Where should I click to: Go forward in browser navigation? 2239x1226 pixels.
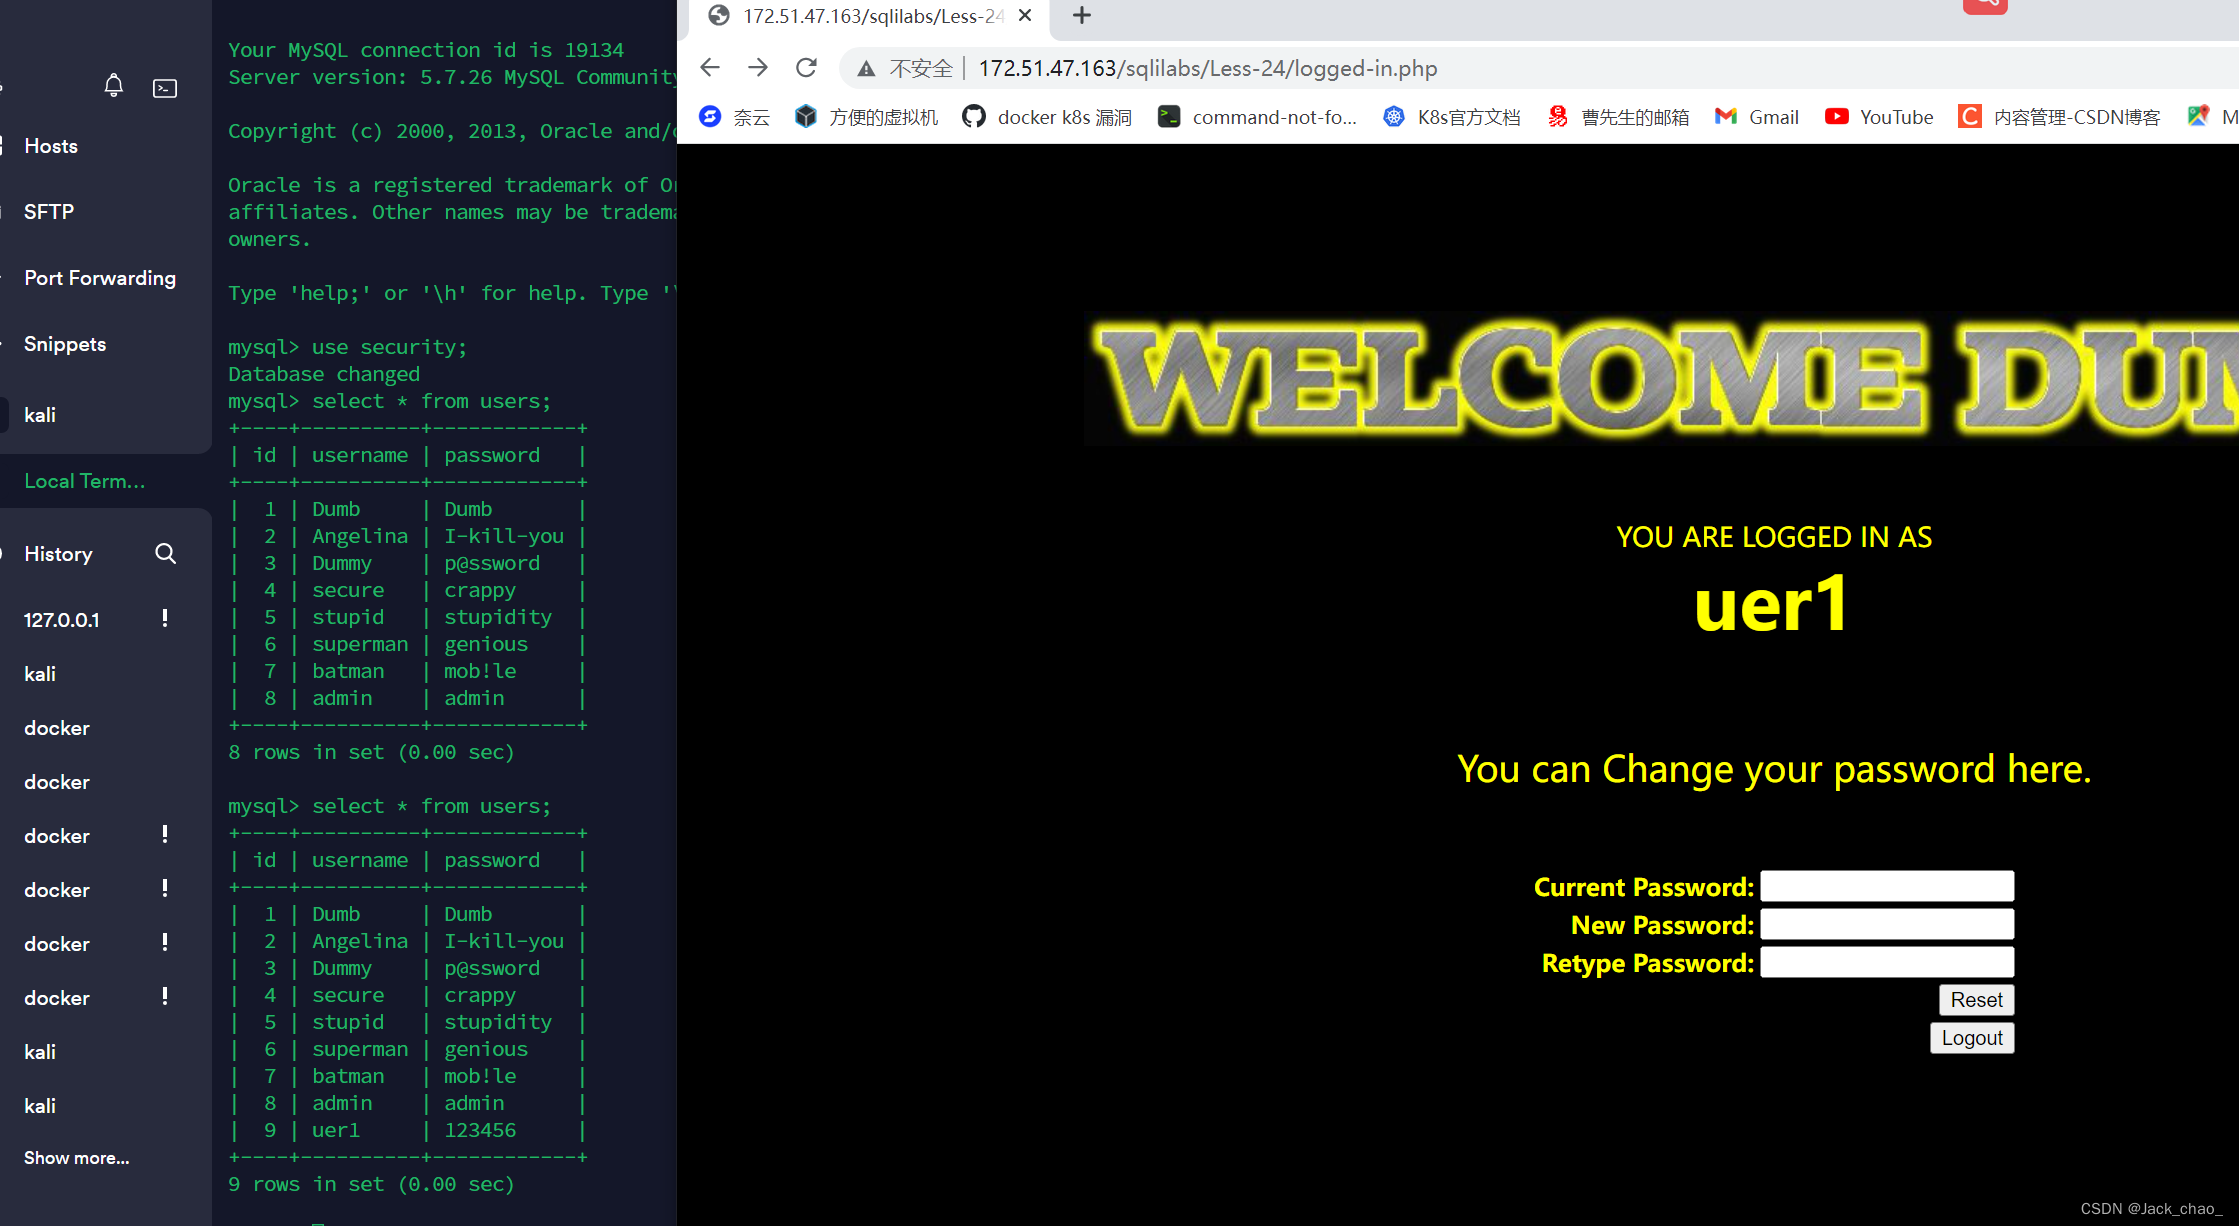point(758,68)
